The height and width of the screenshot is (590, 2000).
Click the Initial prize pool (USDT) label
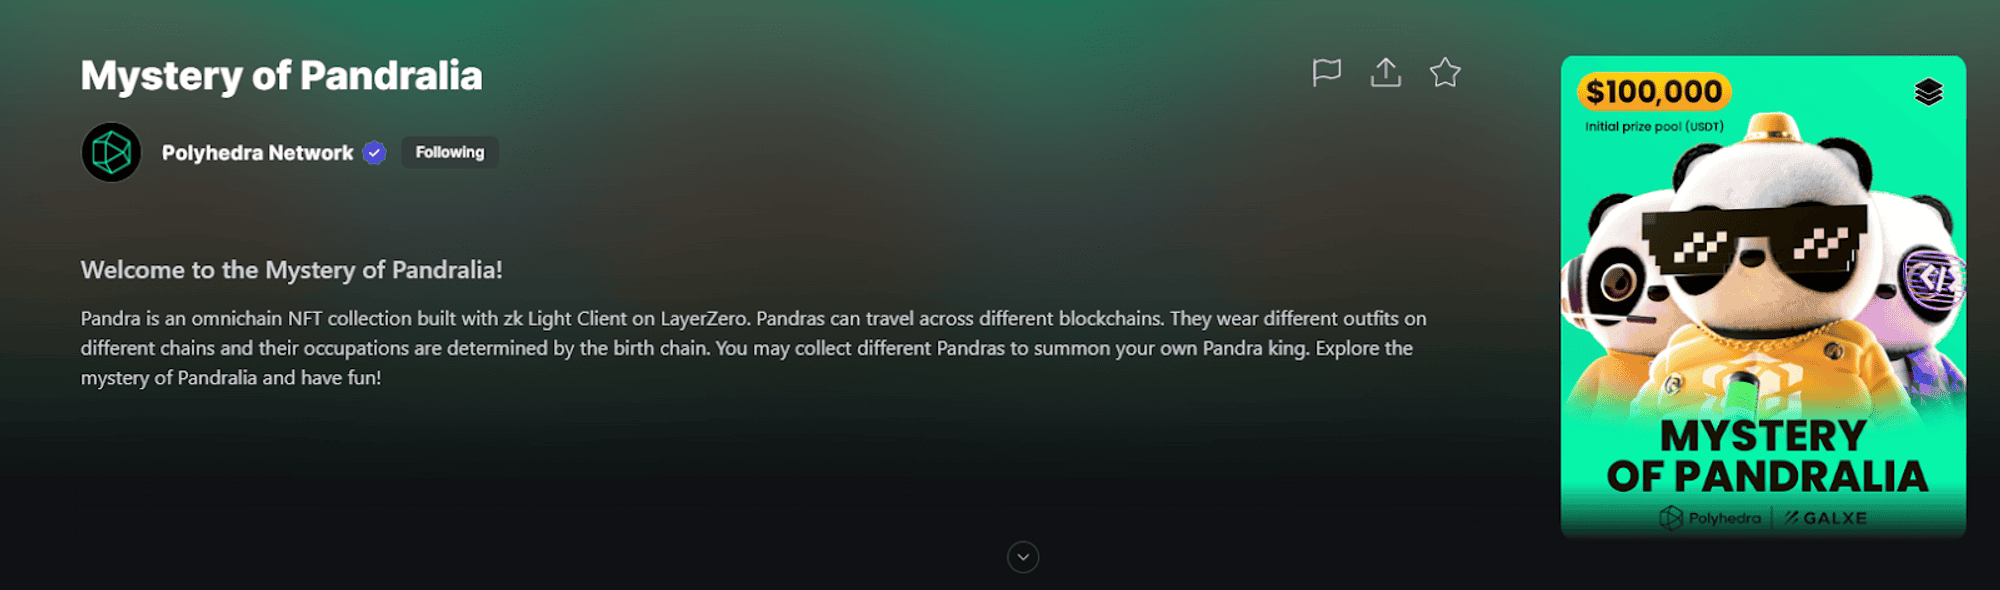coord(1654,127)
